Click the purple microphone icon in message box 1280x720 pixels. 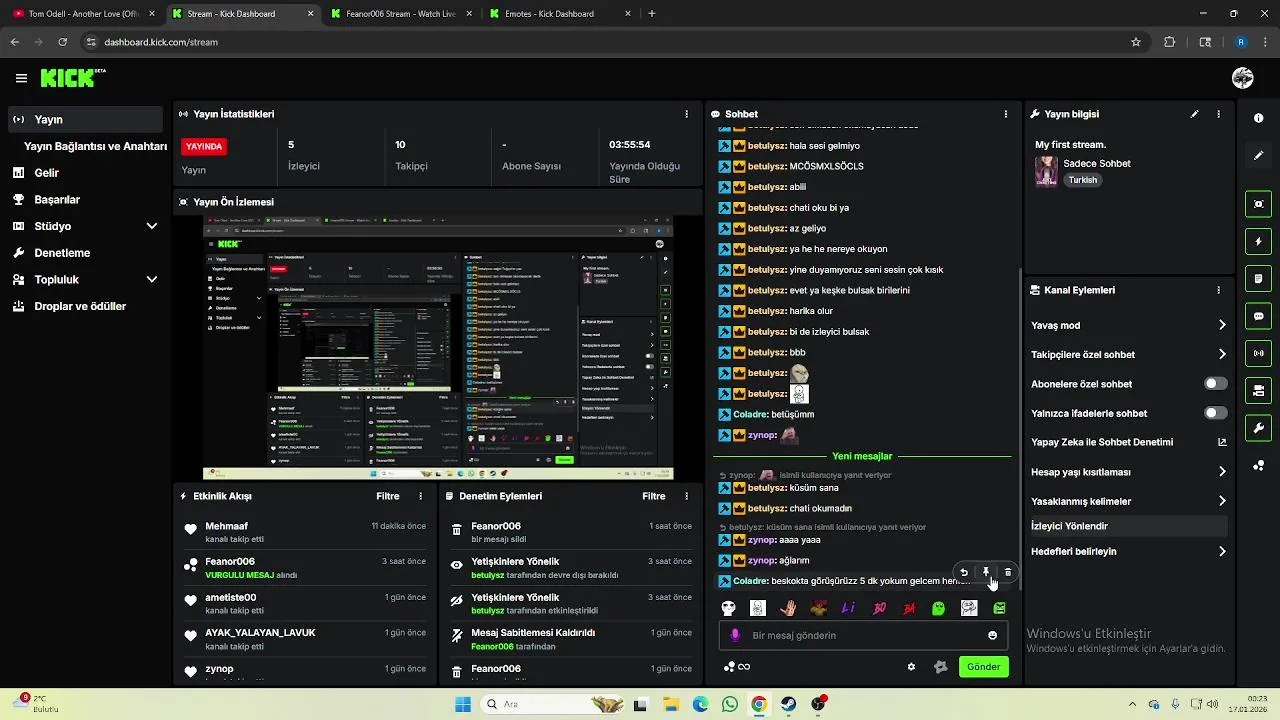[736, 635]
